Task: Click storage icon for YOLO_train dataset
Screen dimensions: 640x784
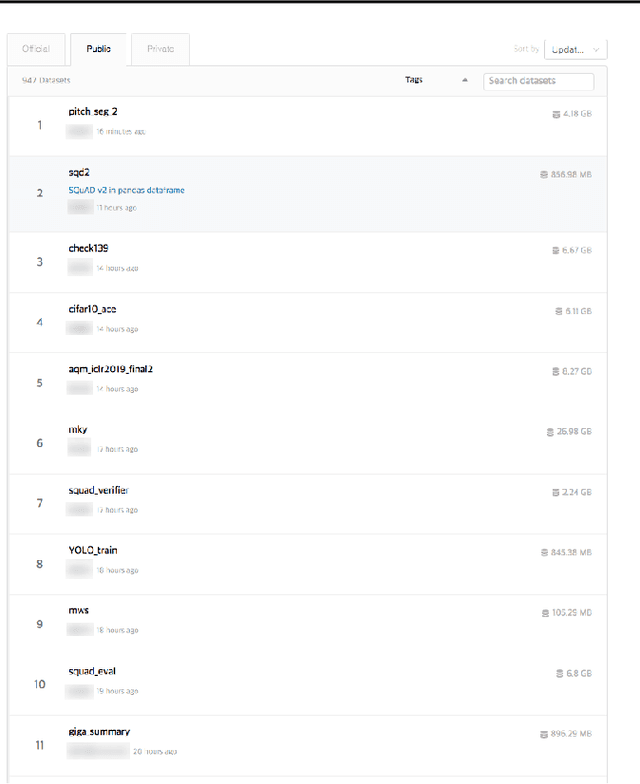Action: [544, 552]
